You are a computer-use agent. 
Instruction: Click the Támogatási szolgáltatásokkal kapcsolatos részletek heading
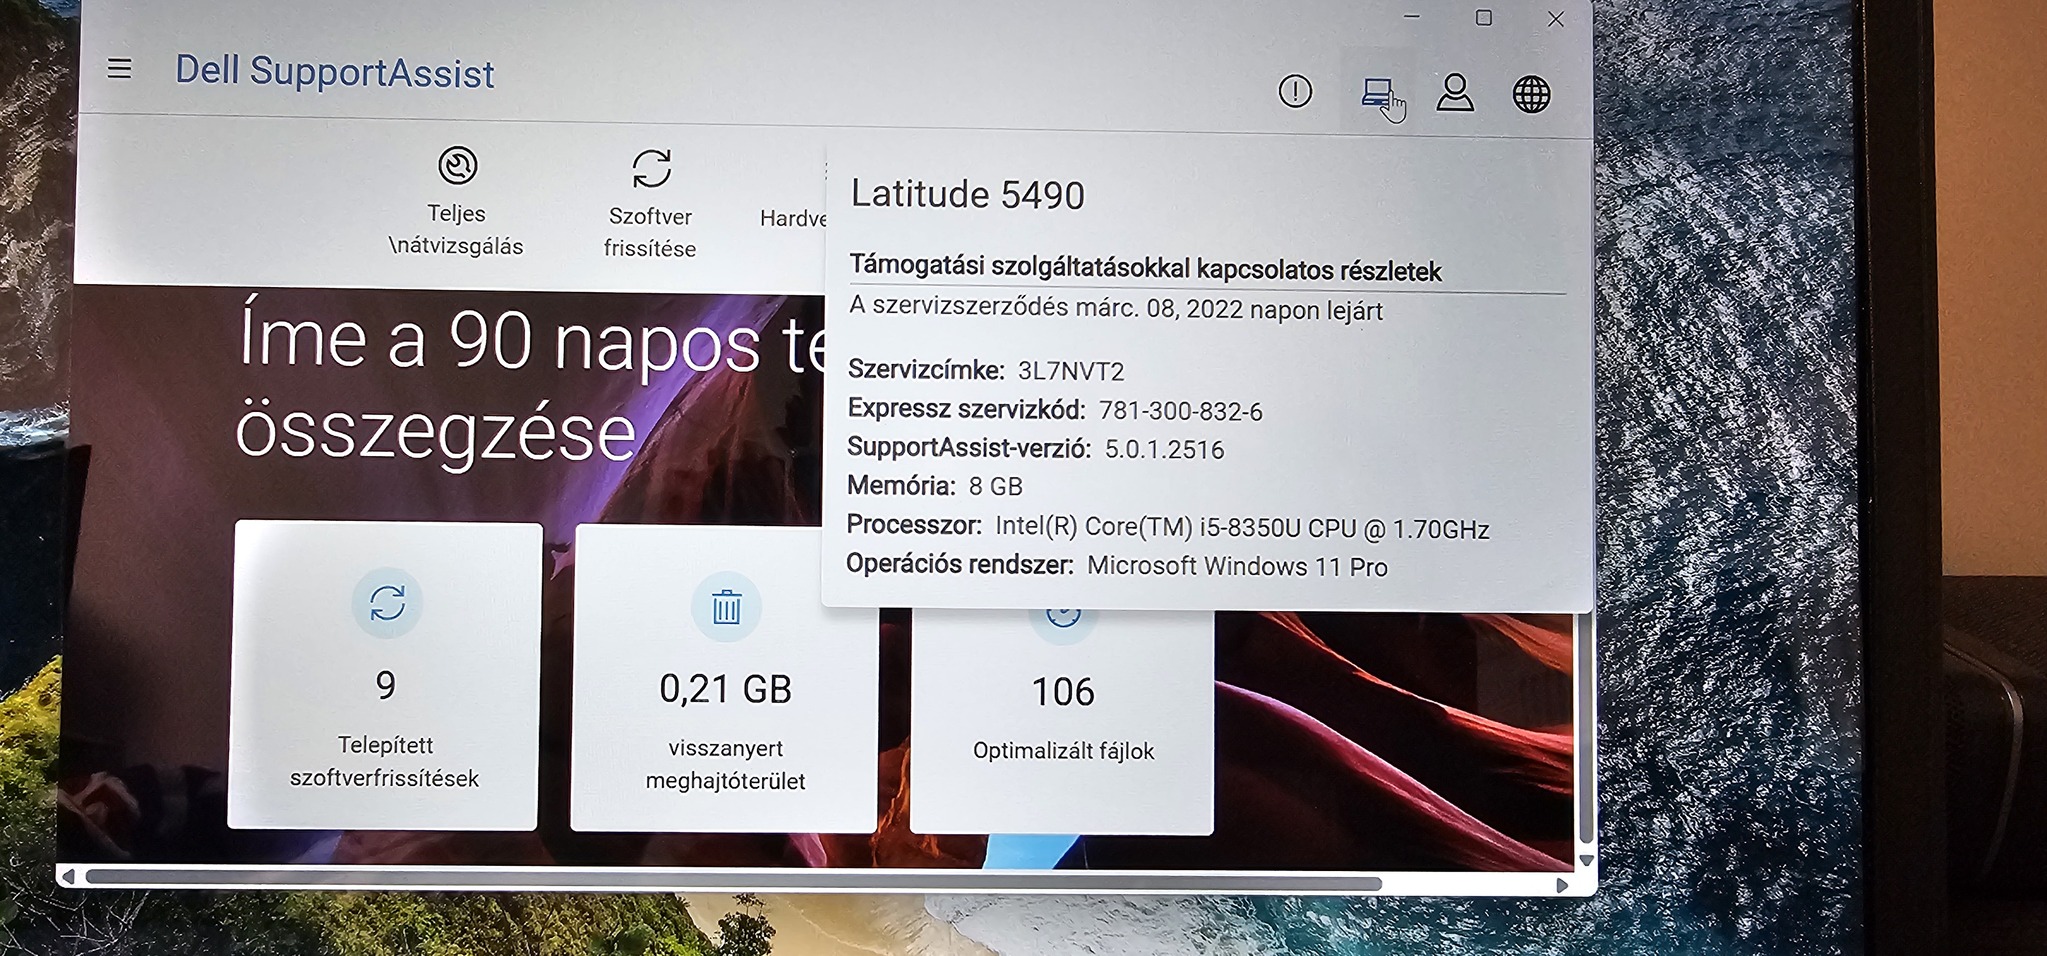(x=1145, y=268)
